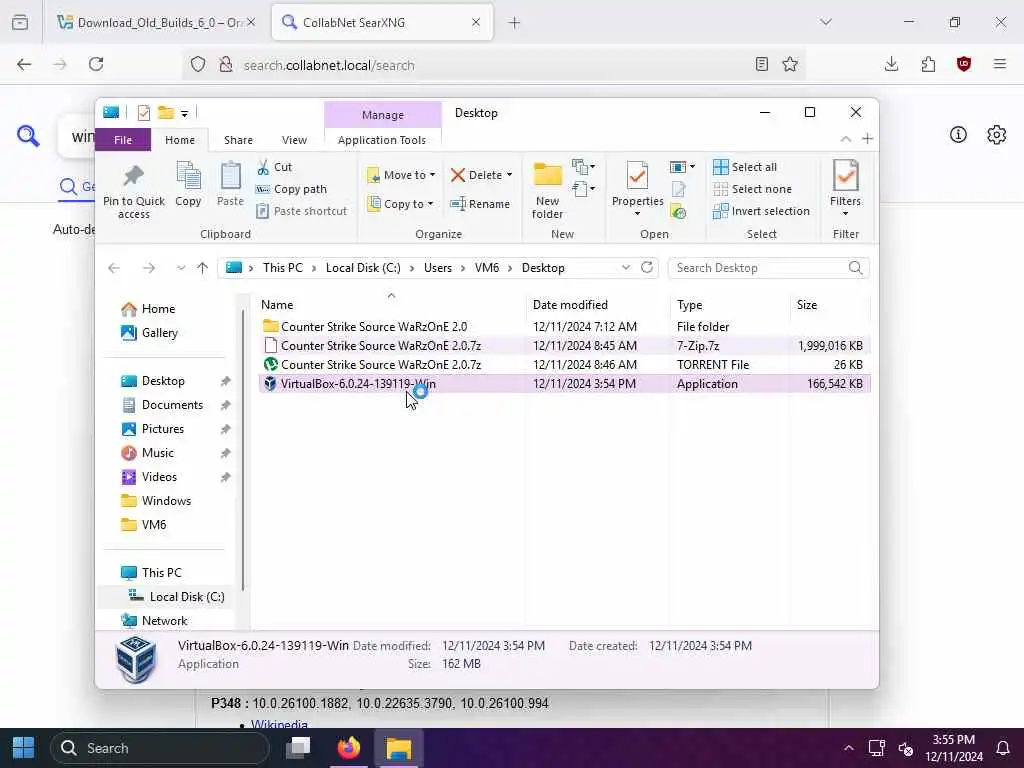Create a New folder
Viewport: 1024px width, 768px height.
(x=547, y=190)
